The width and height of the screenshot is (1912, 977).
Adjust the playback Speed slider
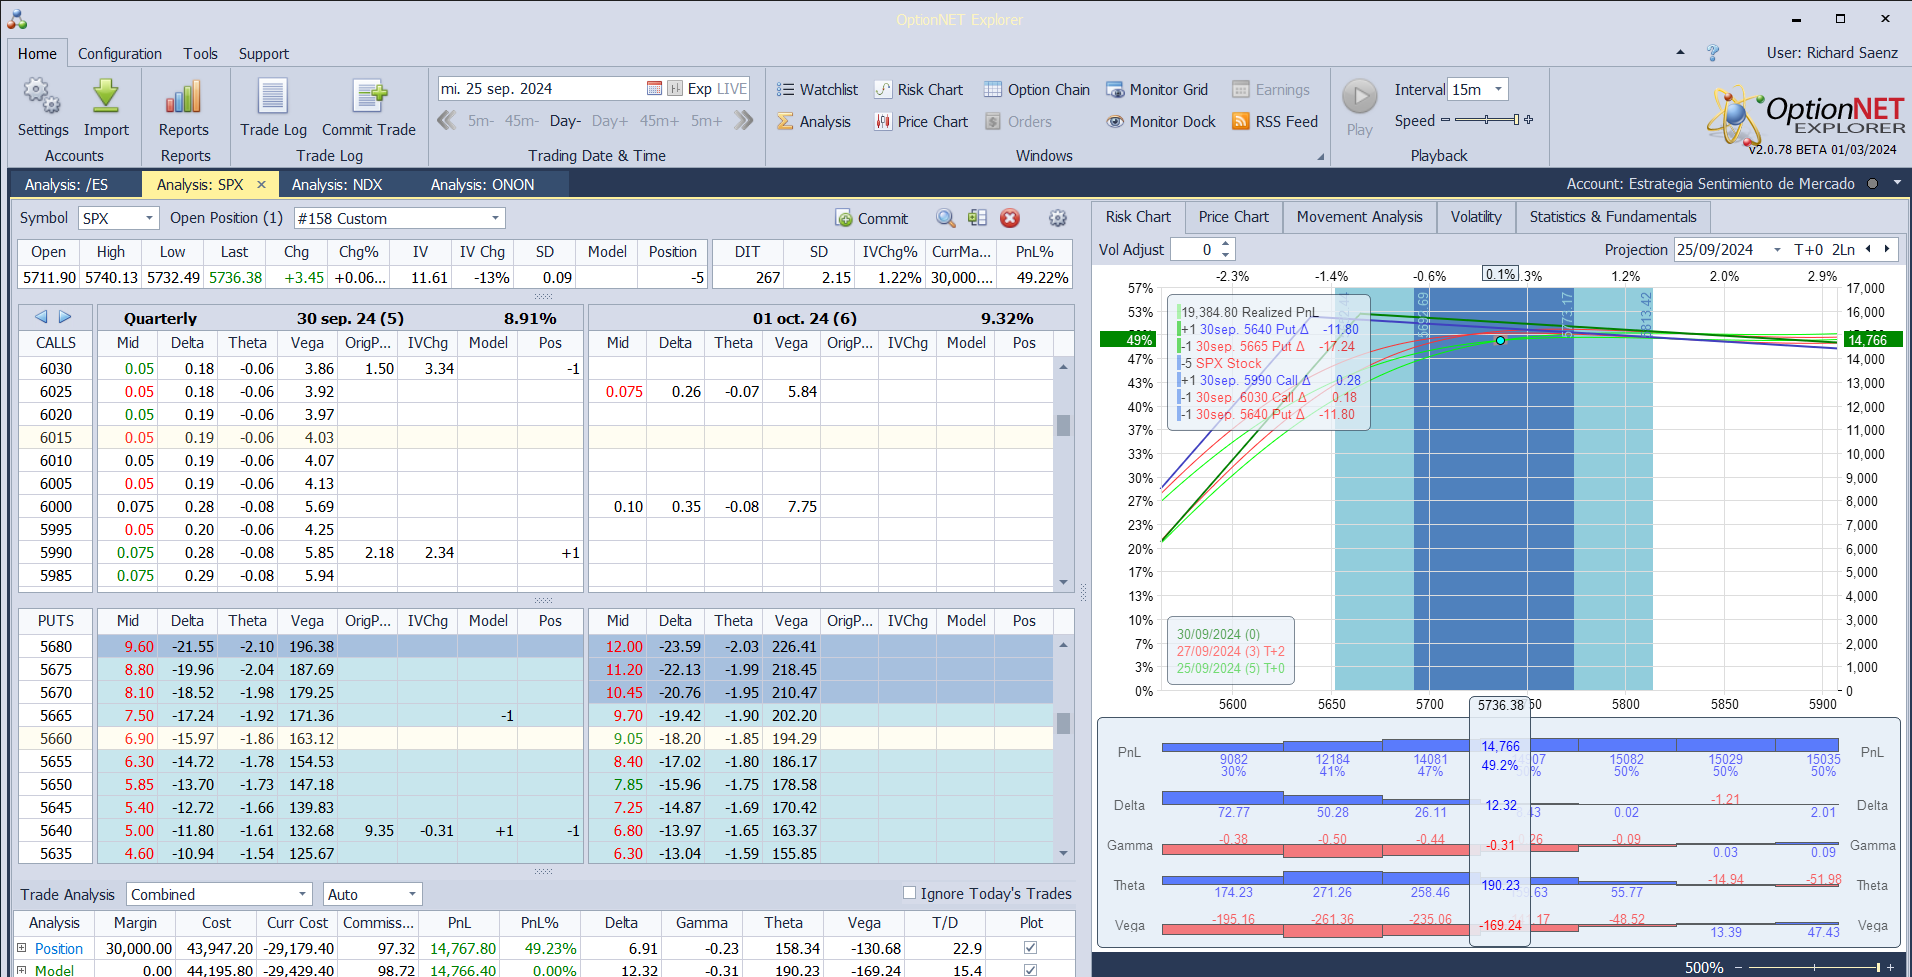click(x=1487, y=120)
